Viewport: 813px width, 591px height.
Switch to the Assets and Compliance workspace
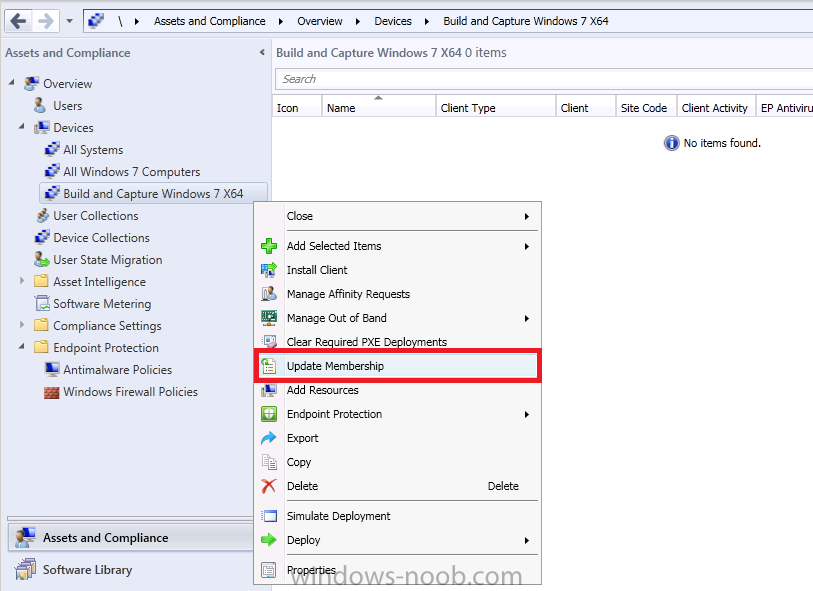point(131,538)
